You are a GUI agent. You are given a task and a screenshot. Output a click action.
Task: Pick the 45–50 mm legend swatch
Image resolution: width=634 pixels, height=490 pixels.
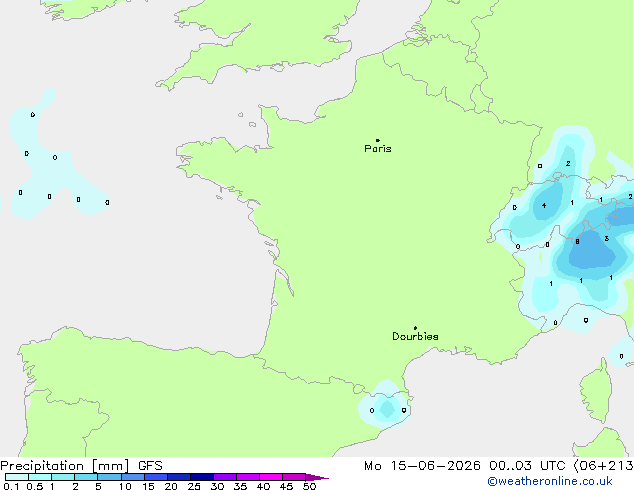point(294,477)
